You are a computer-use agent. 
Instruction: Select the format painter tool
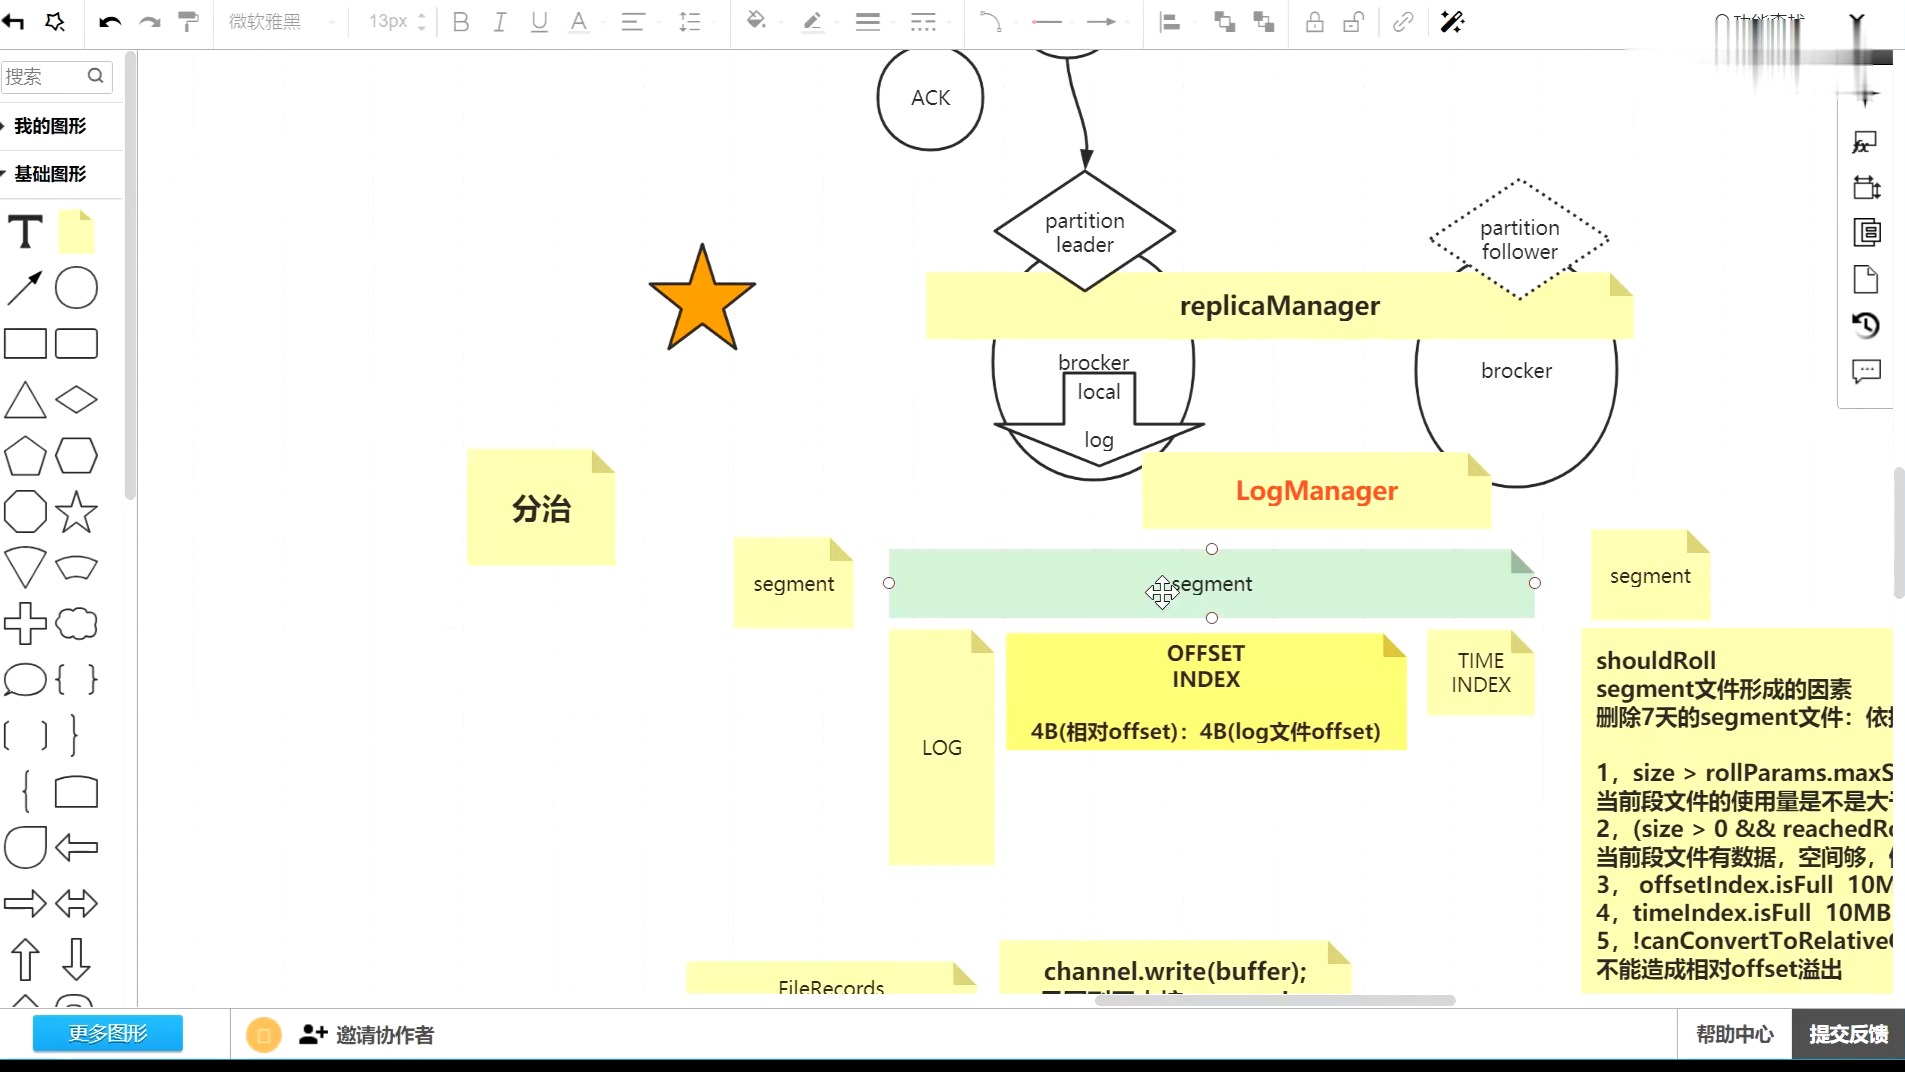point(188,22)
